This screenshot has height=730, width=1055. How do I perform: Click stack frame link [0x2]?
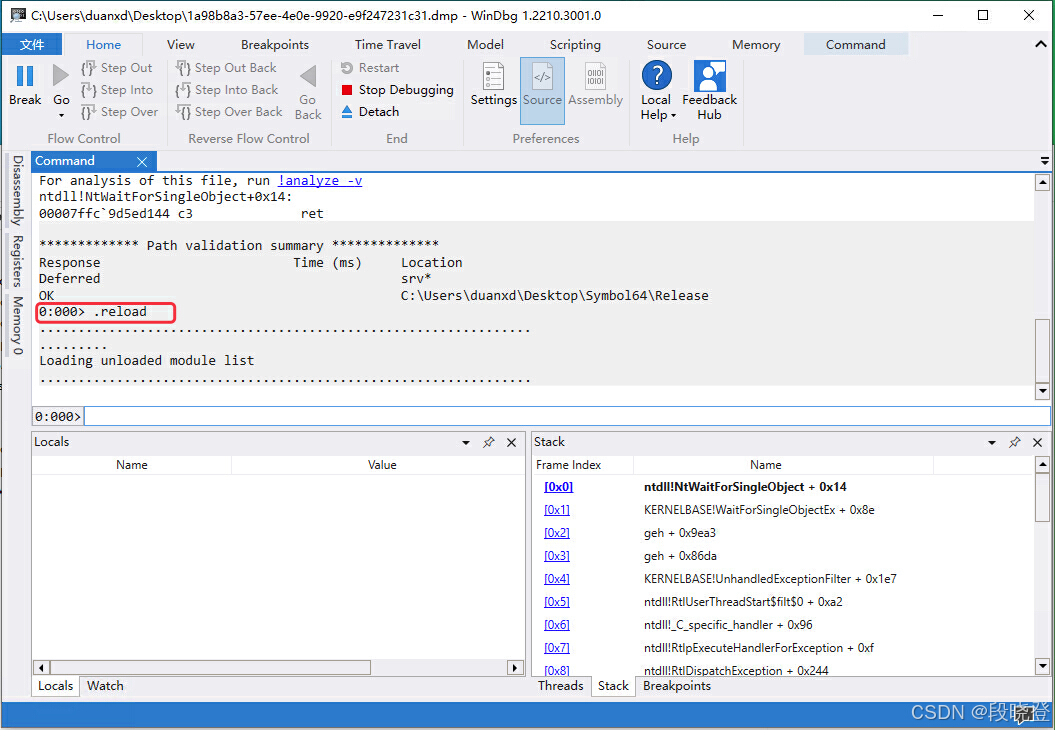coord(556,533)
